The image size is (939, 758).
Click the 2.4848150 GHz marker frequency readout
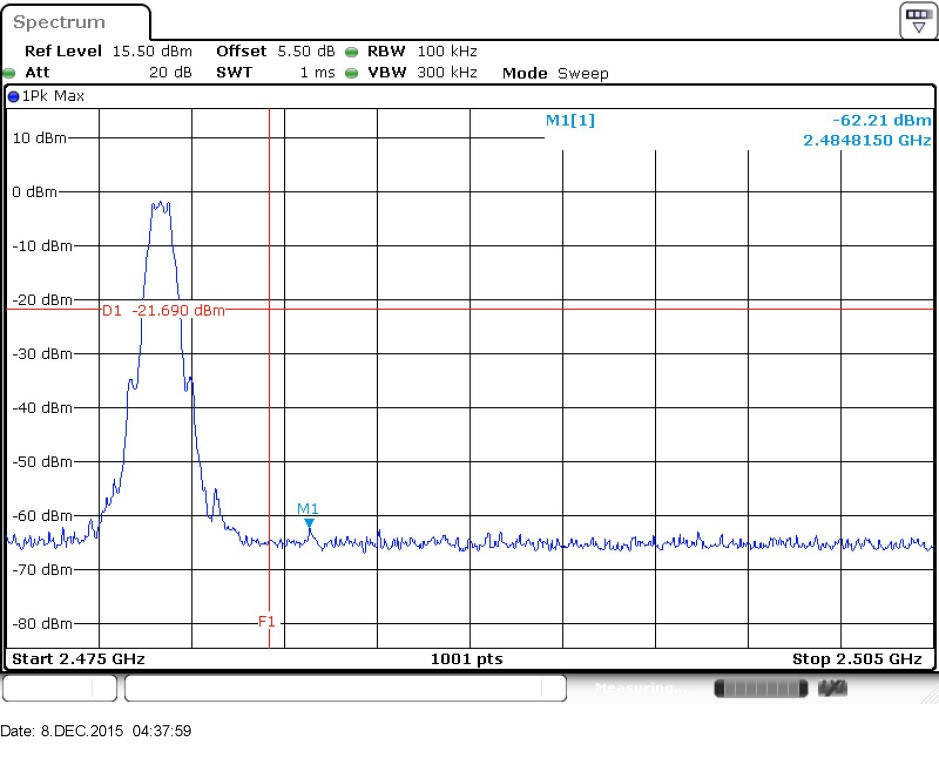click(x=867, y=140)
